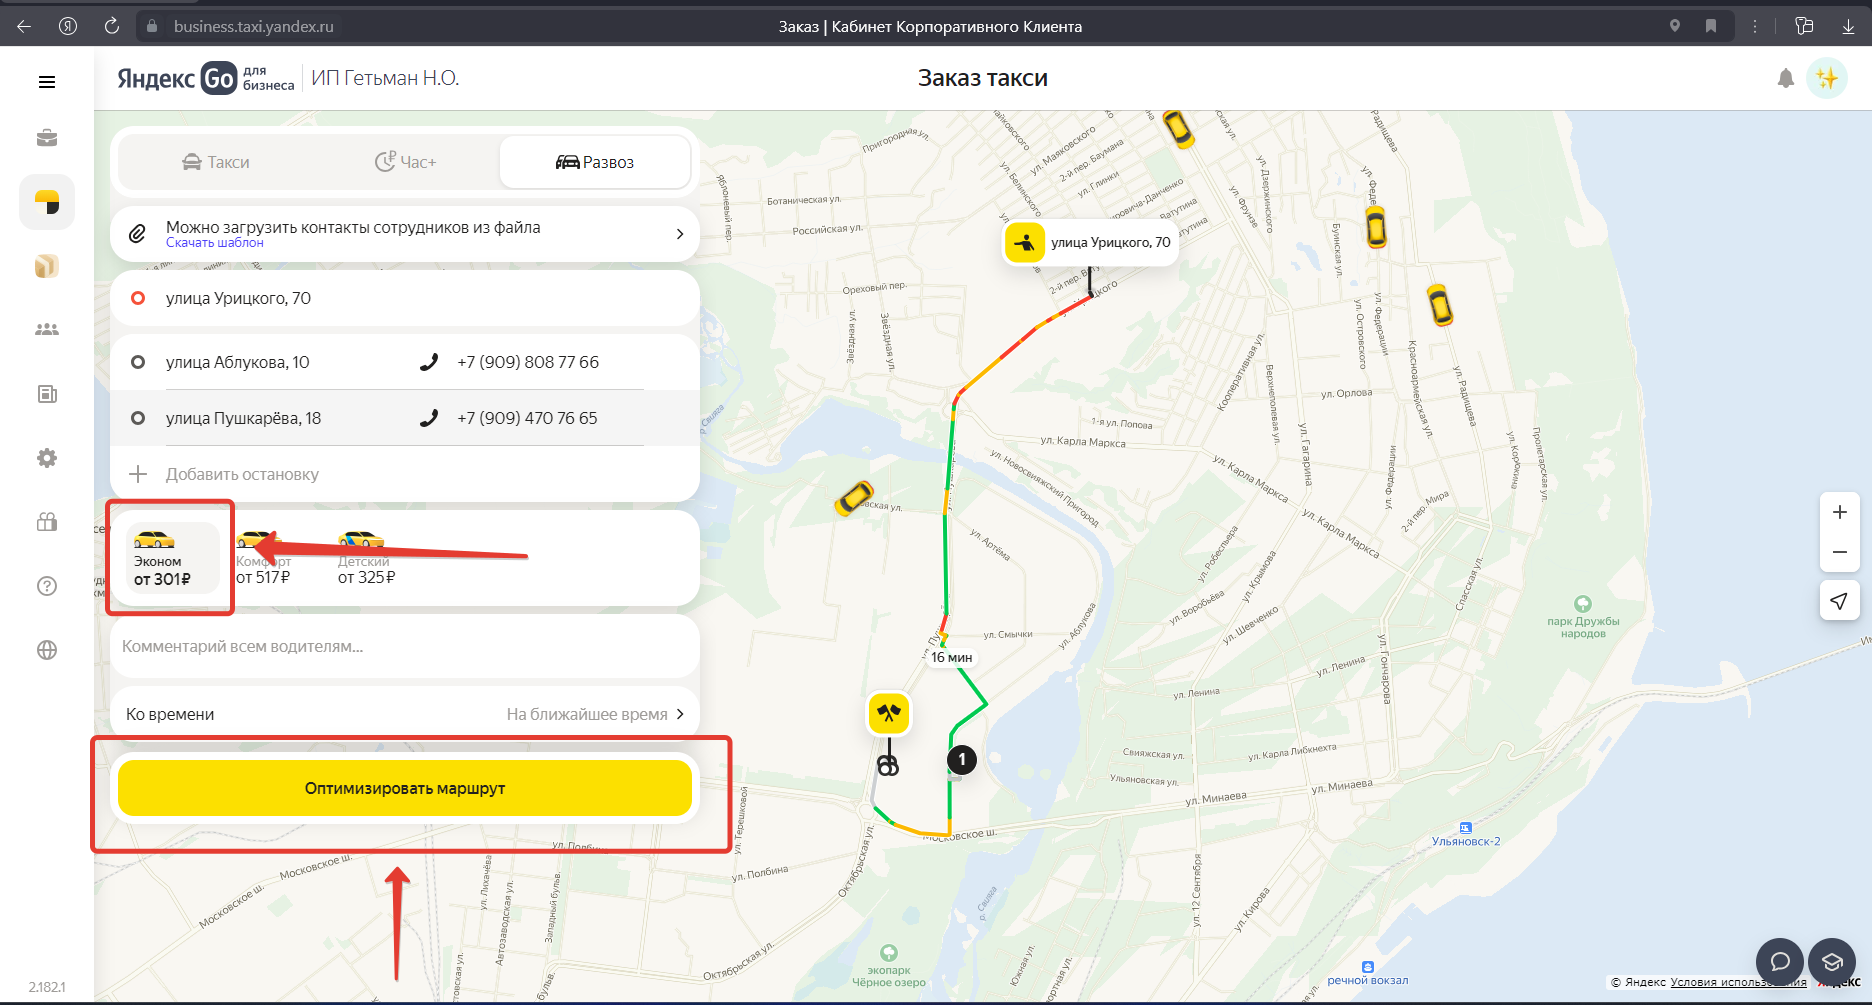Viewport: 1872px width, 1005px height.
Task: Switch to the Такси tab
Action: coord(216,162)
